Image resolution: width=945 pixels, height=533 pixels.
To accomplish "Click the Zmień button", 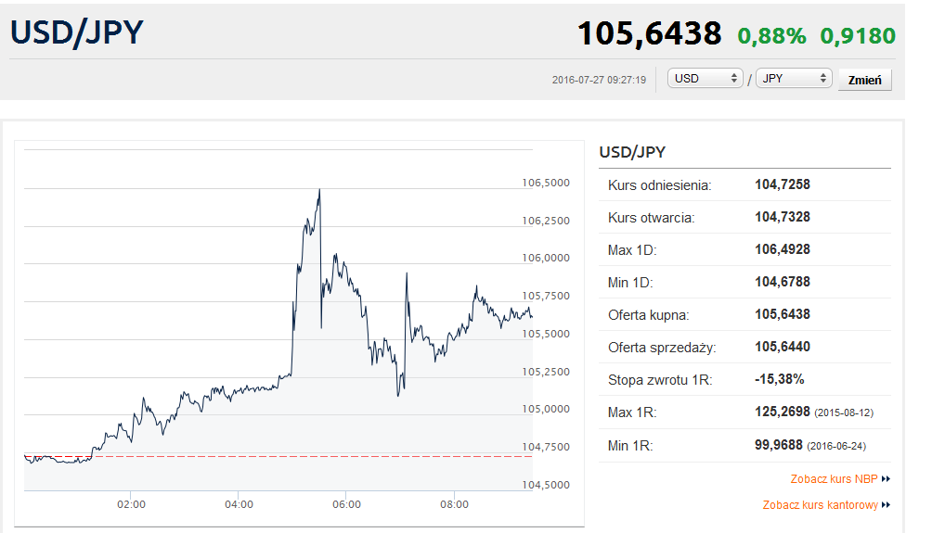I will 864,80.
